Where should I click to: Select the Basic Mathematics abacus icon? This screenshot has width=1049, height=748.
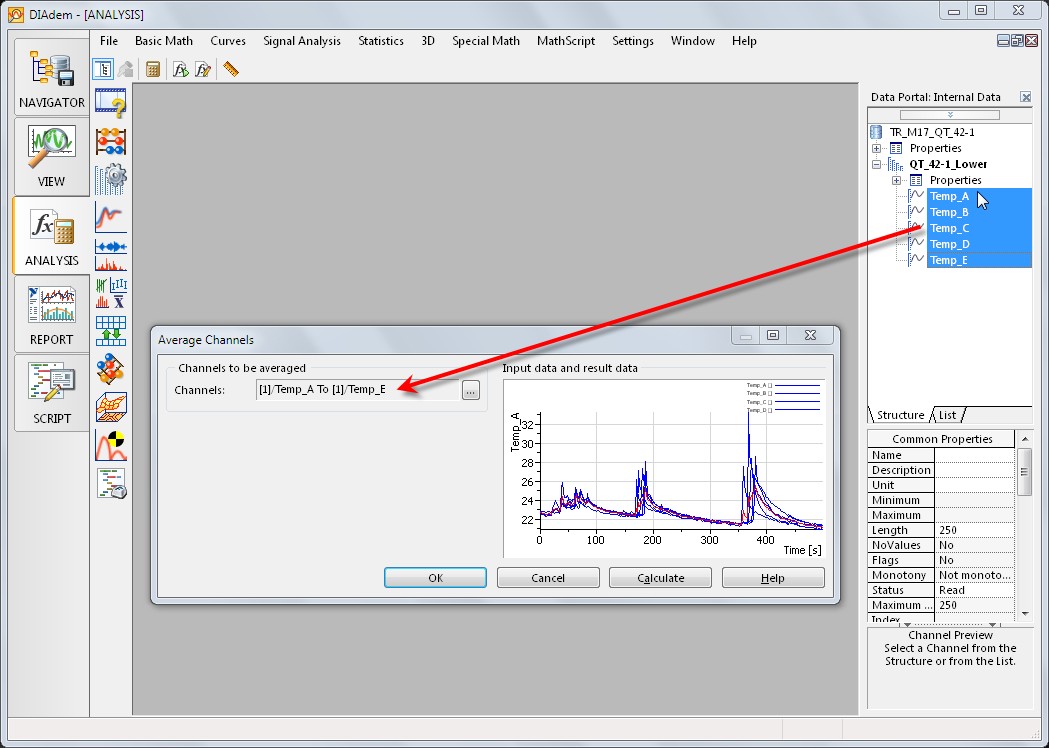(x=107, y=141)
